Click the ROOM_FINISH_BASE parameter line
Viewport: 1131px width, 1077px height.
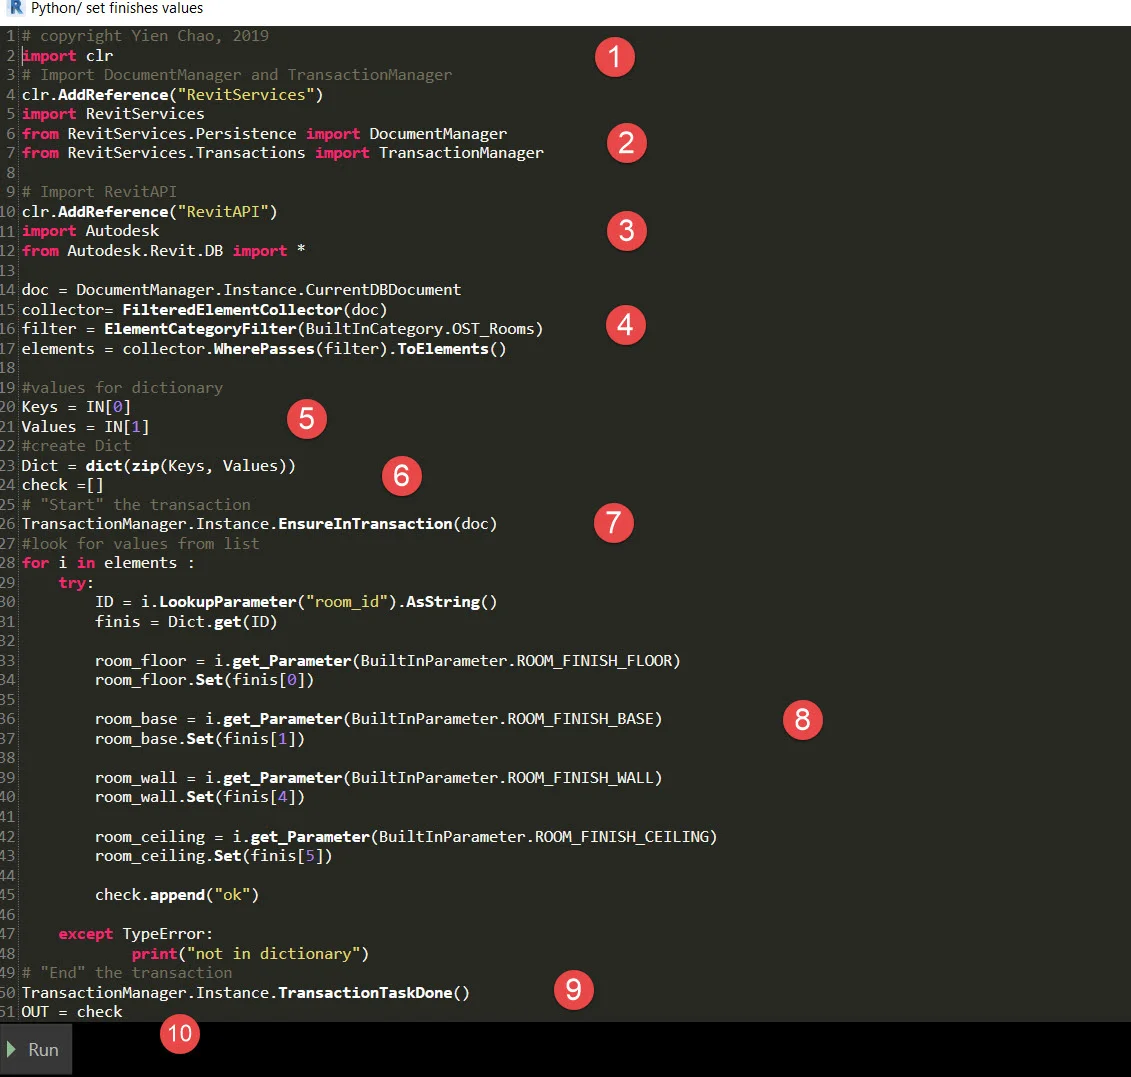(x=378, y=718)
